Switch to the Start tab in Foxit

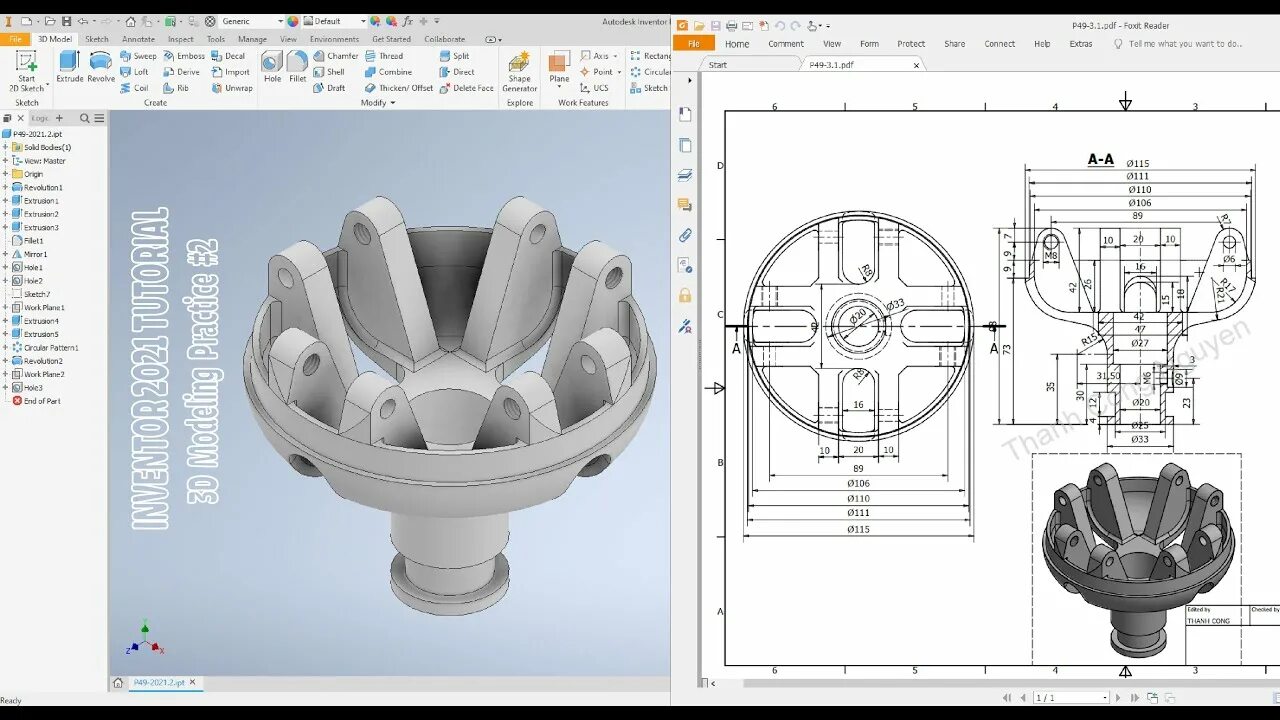coord(718,64)
